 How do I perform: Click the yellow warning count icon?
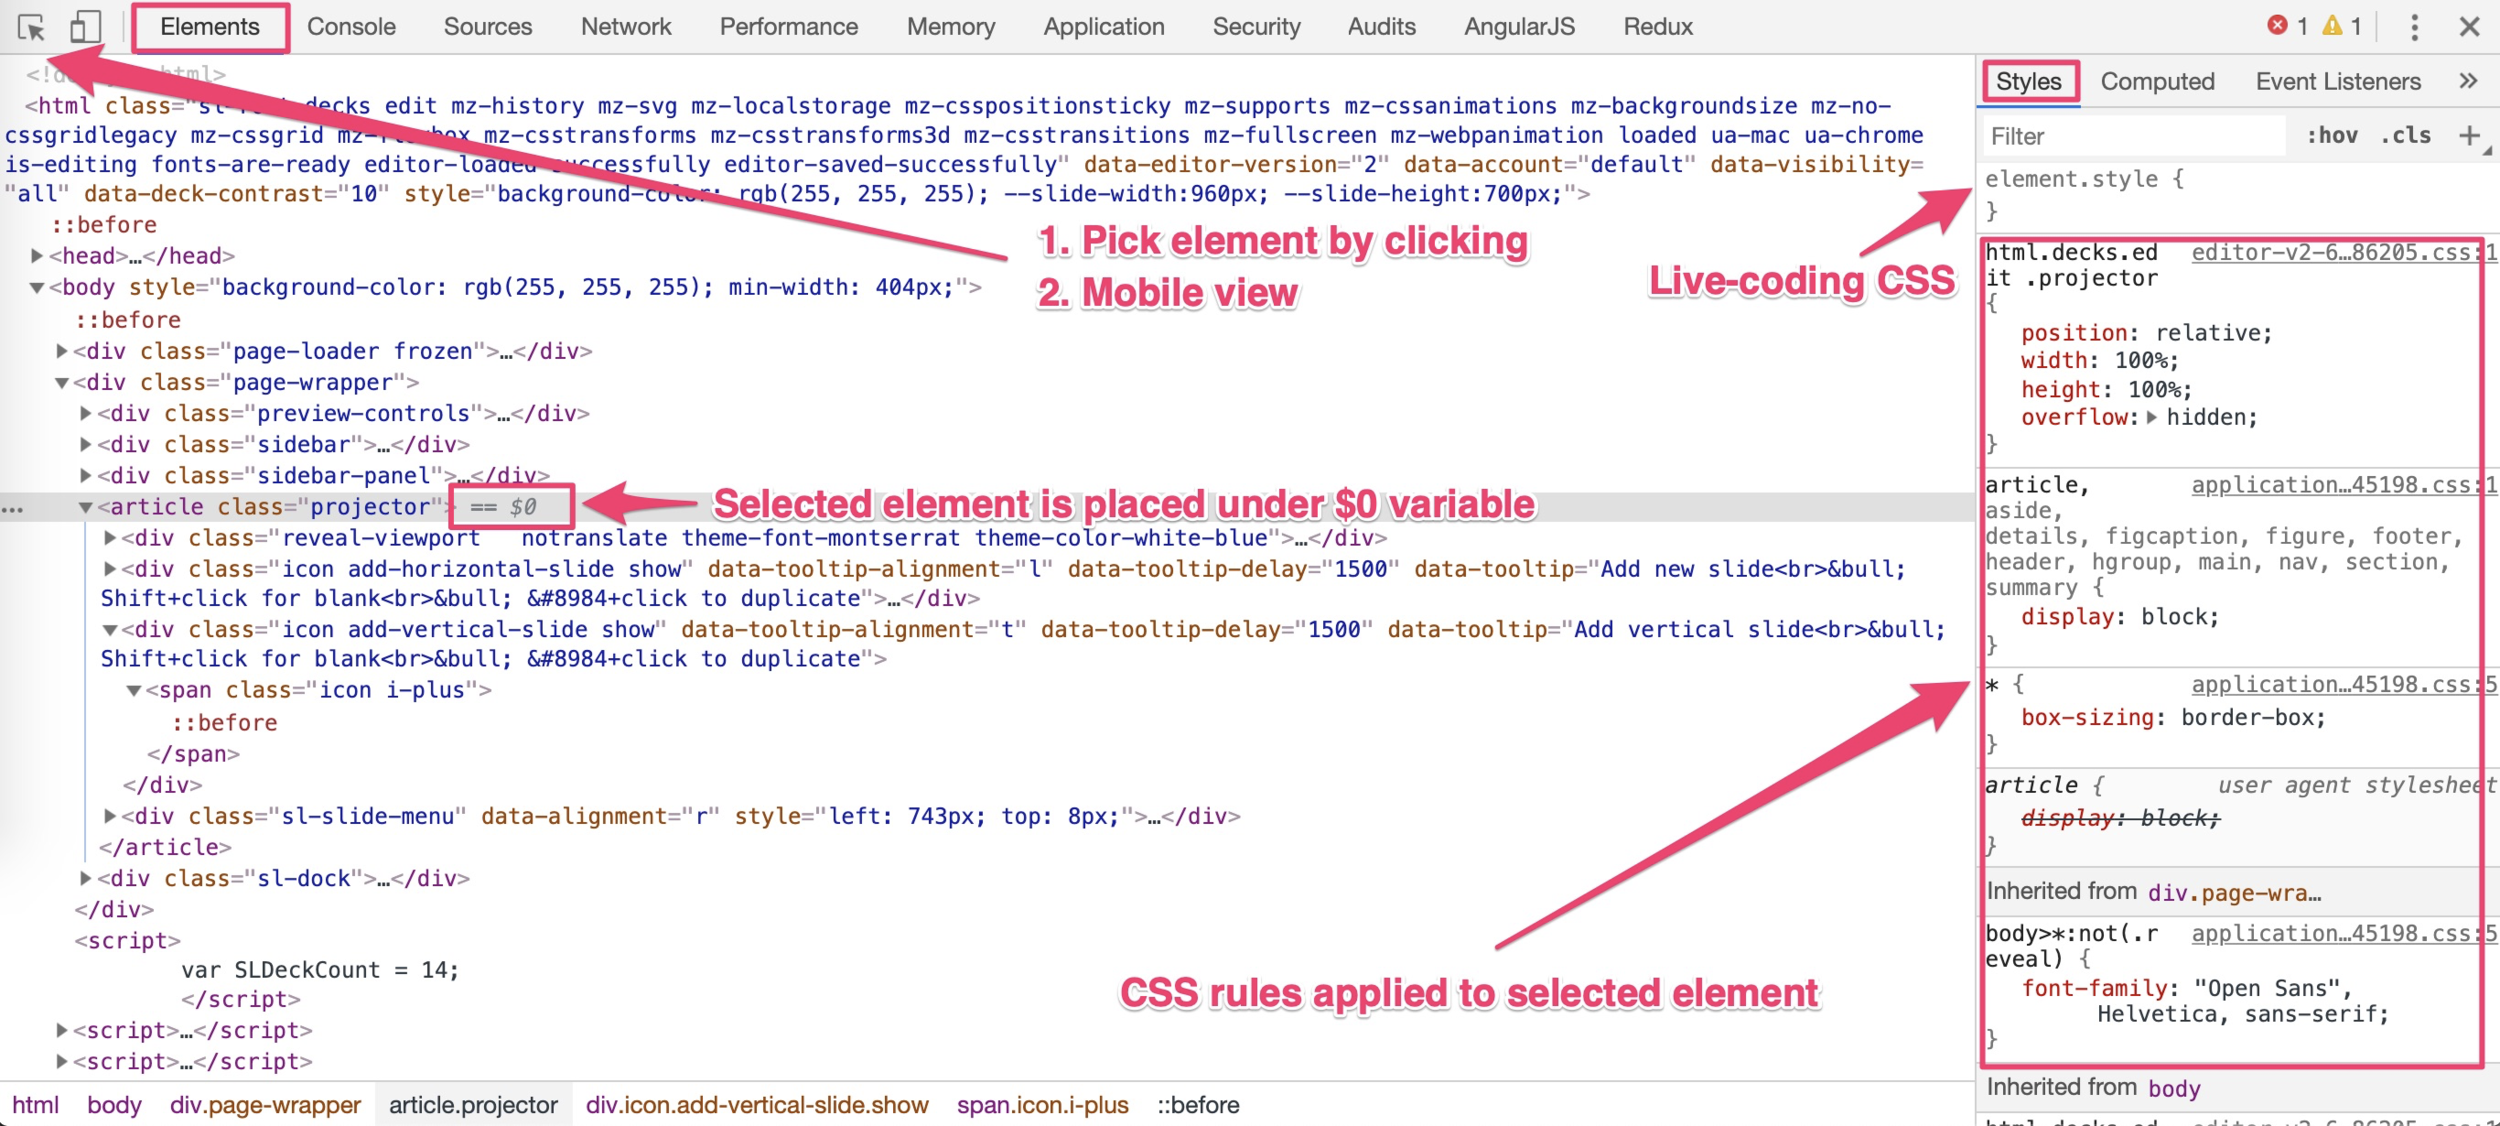(x=2332, y=26)
